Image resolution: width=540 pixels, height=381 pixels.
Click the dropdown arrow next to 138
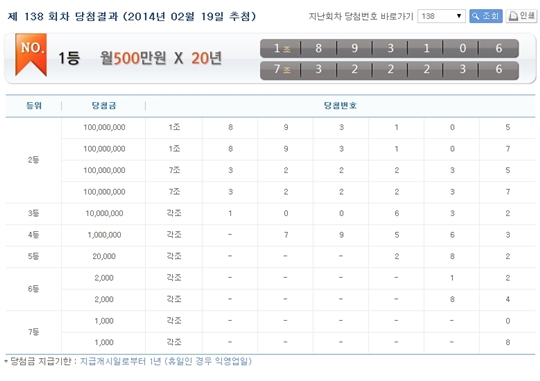pyautogui.click(x=459, y=16)
